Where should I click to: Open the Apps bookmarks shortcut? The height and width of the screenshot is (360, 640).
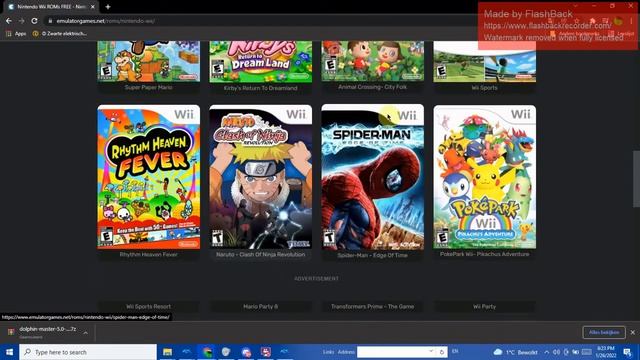coord(16,33)
